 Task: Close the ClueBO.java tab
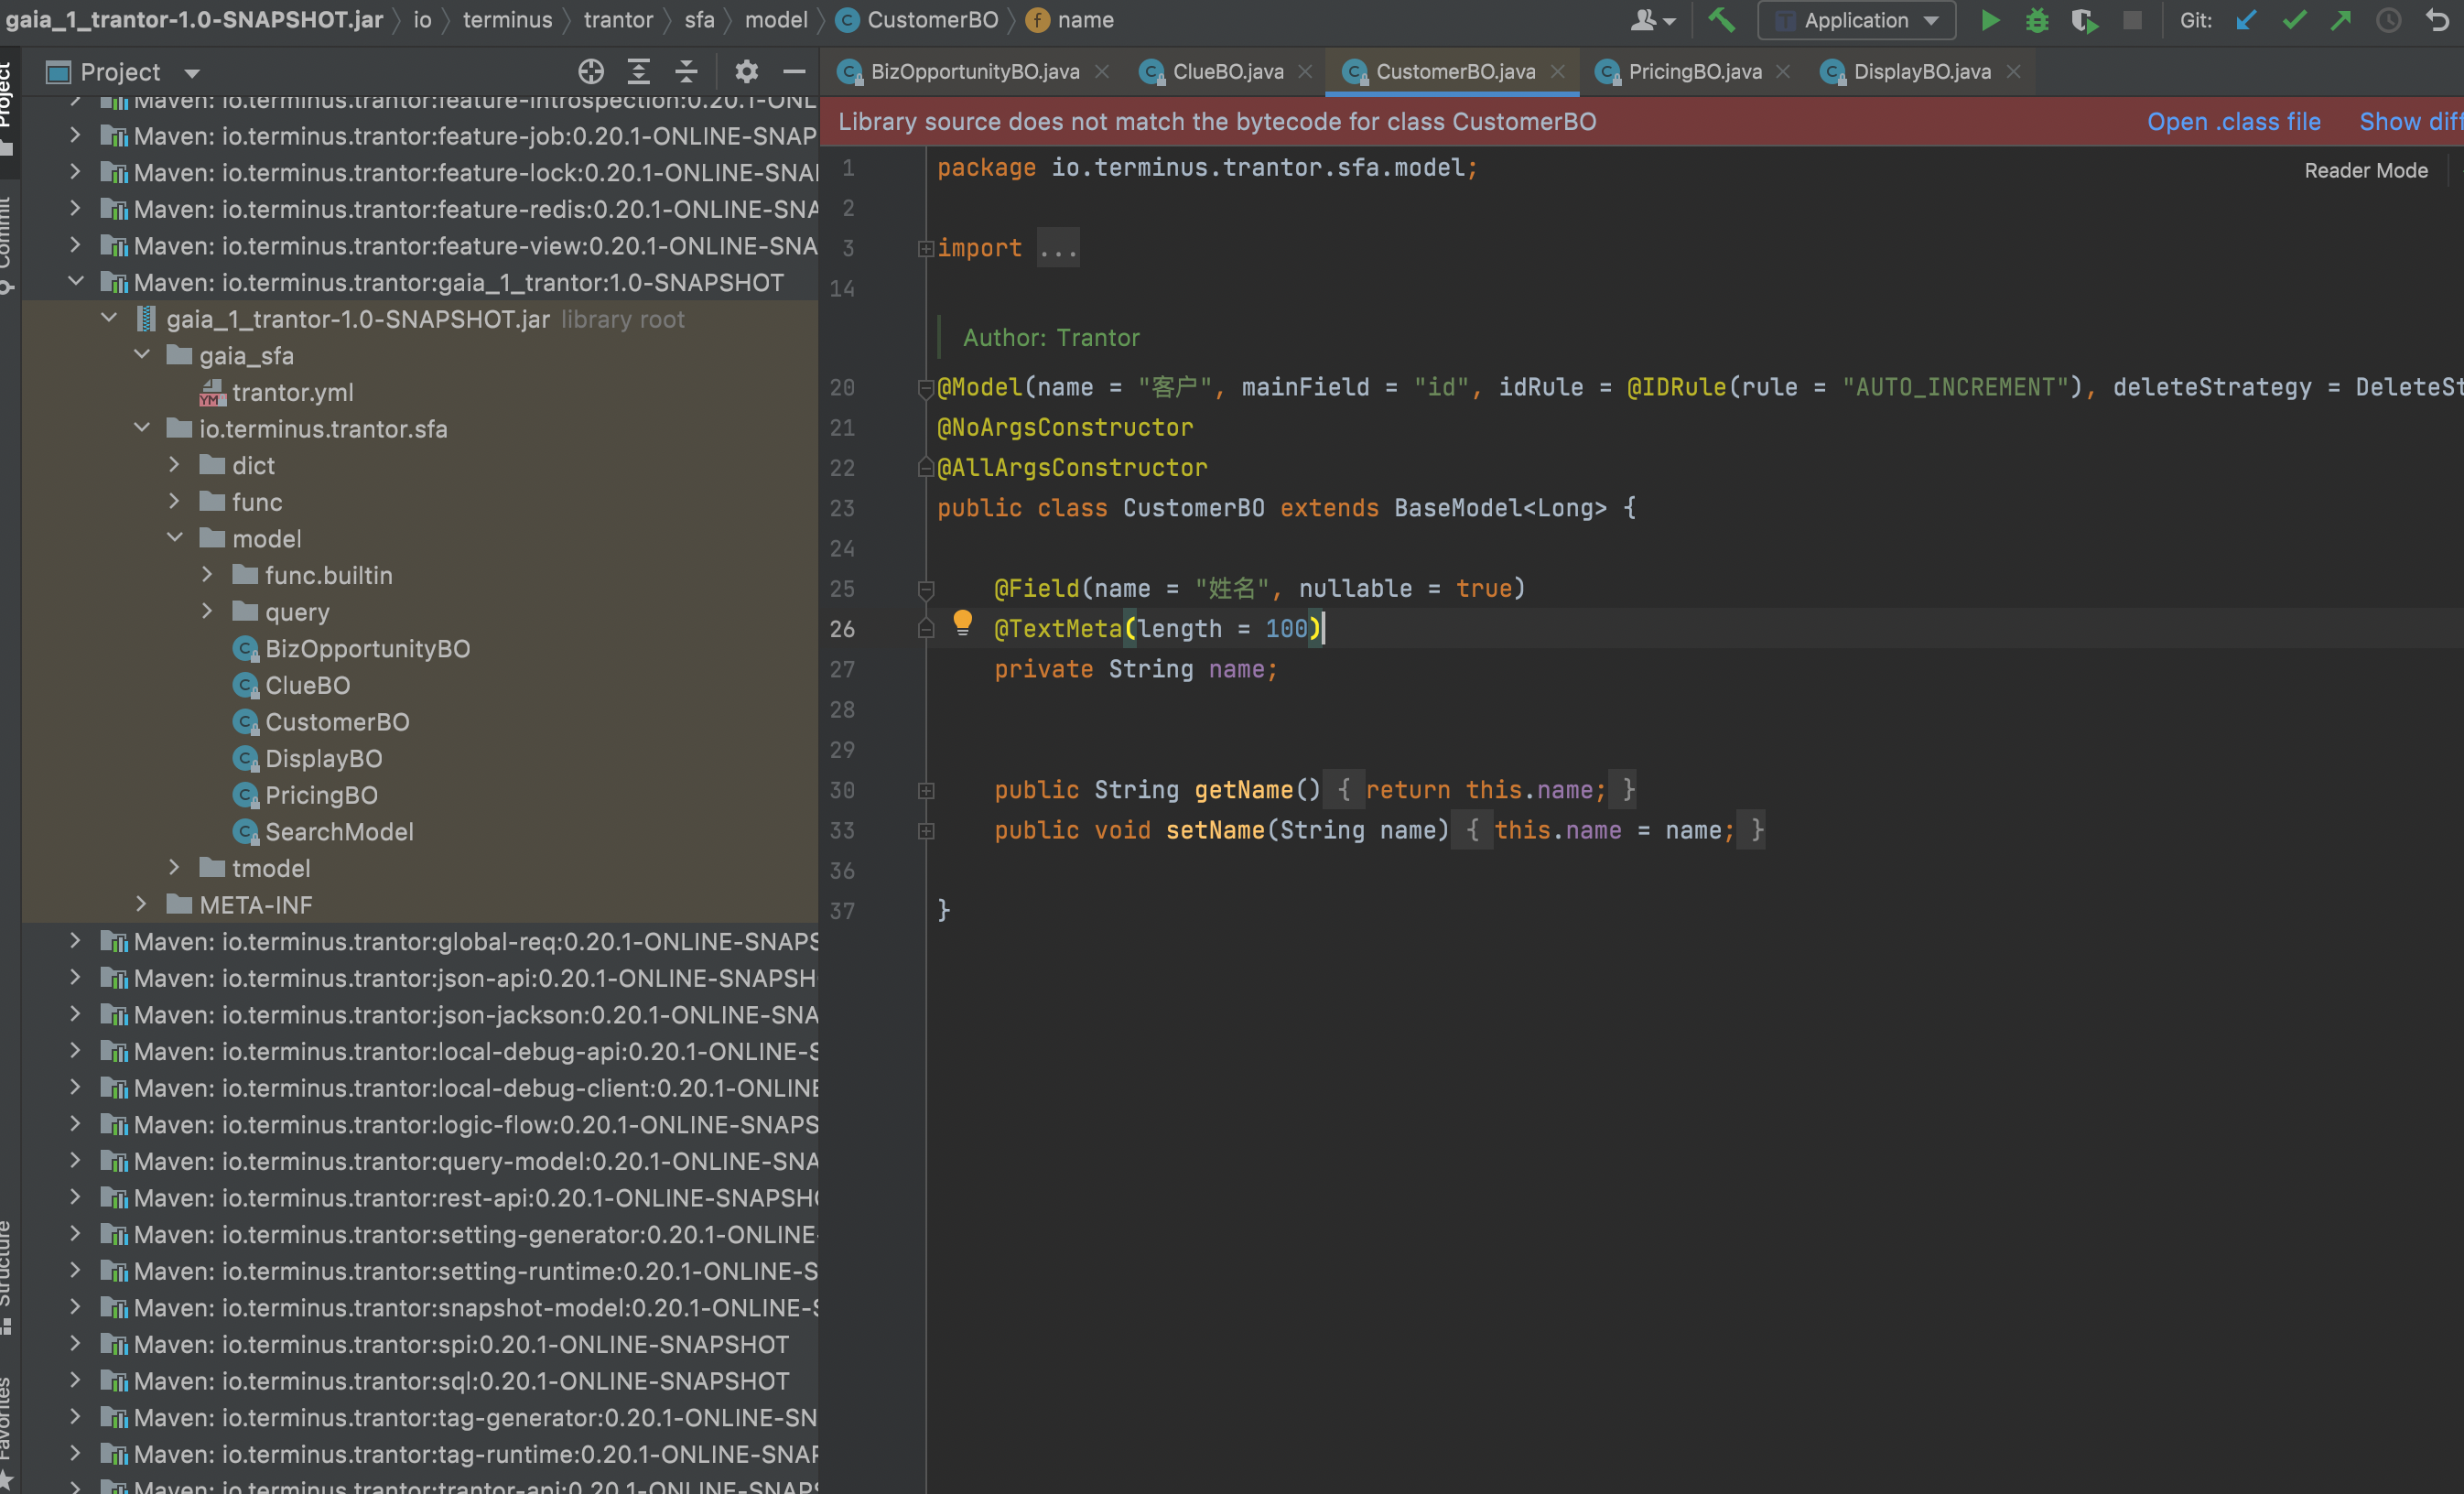(x=1305, y=71)
